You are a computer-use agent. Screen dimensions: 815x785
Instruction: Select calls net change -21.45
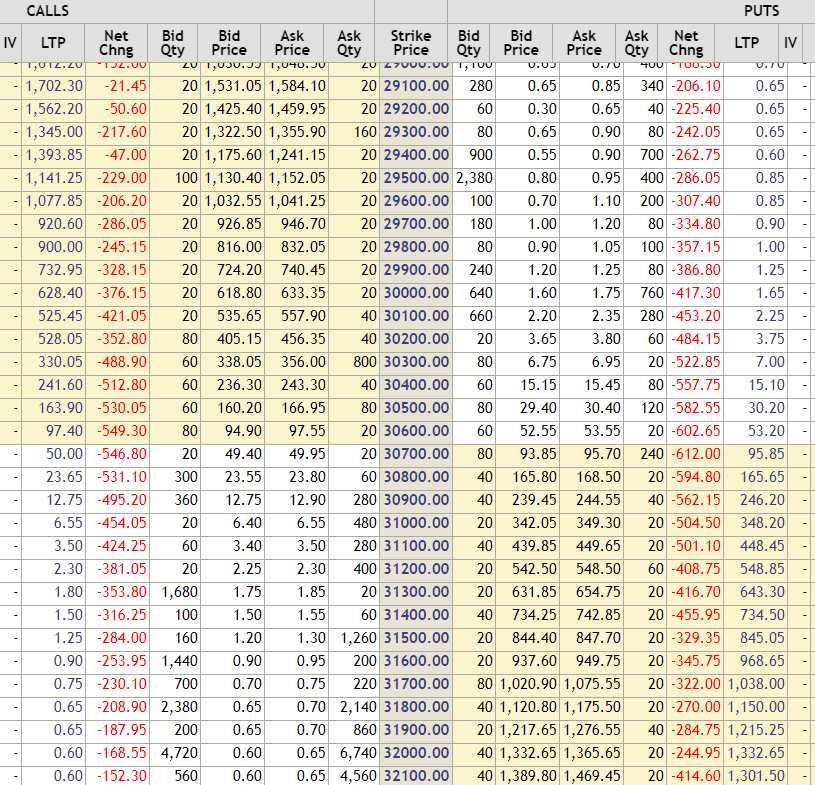[x=126, y=86]
